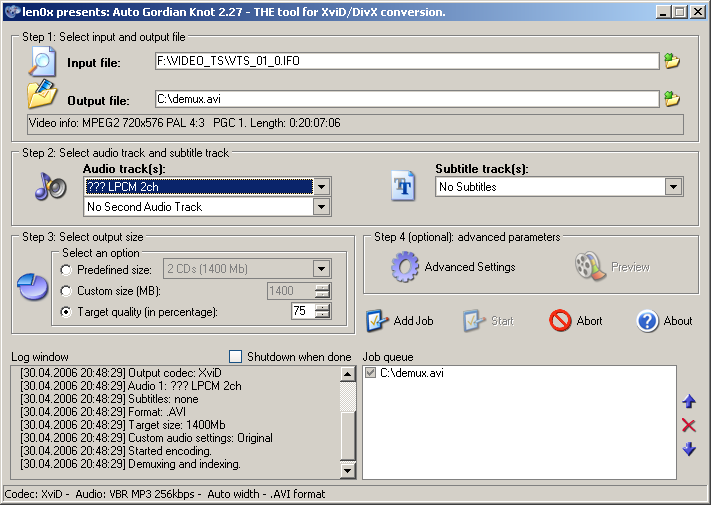The image size is (711, 505).
Task: Select the Custom size (MB) radio button
Action: (x=66, y=291)
